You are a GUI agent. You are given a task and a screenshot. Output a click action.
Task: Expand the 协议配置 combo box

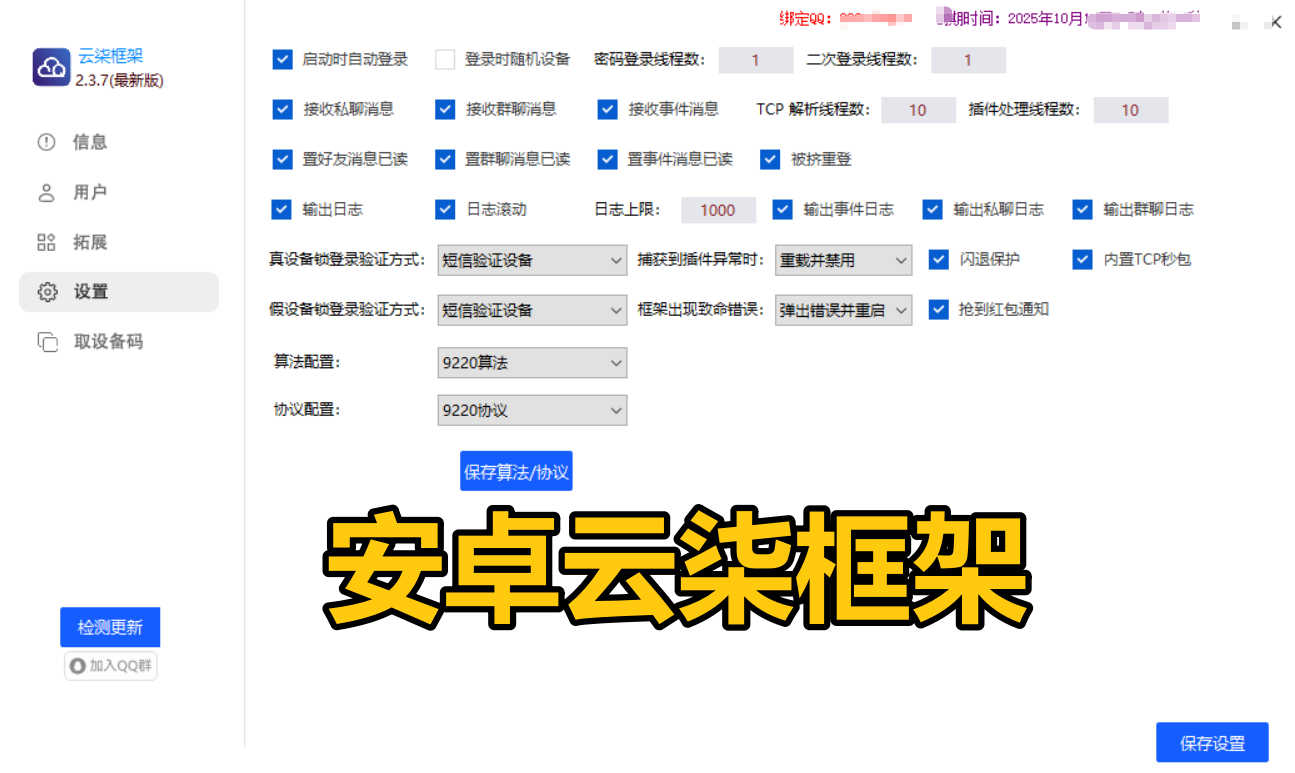point(532,411)
